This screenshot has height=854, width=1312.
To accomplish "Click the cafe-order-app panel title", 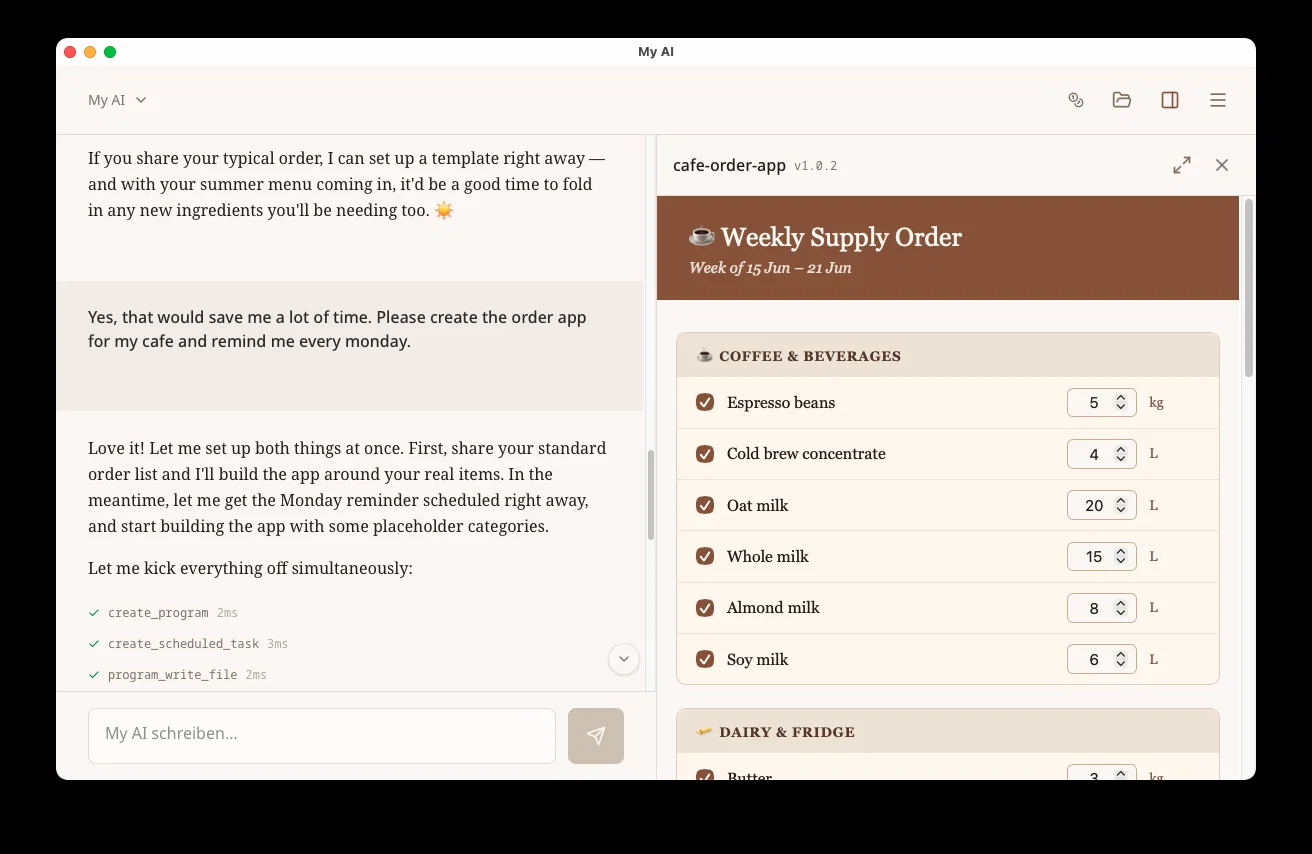I will coord(729,165).
